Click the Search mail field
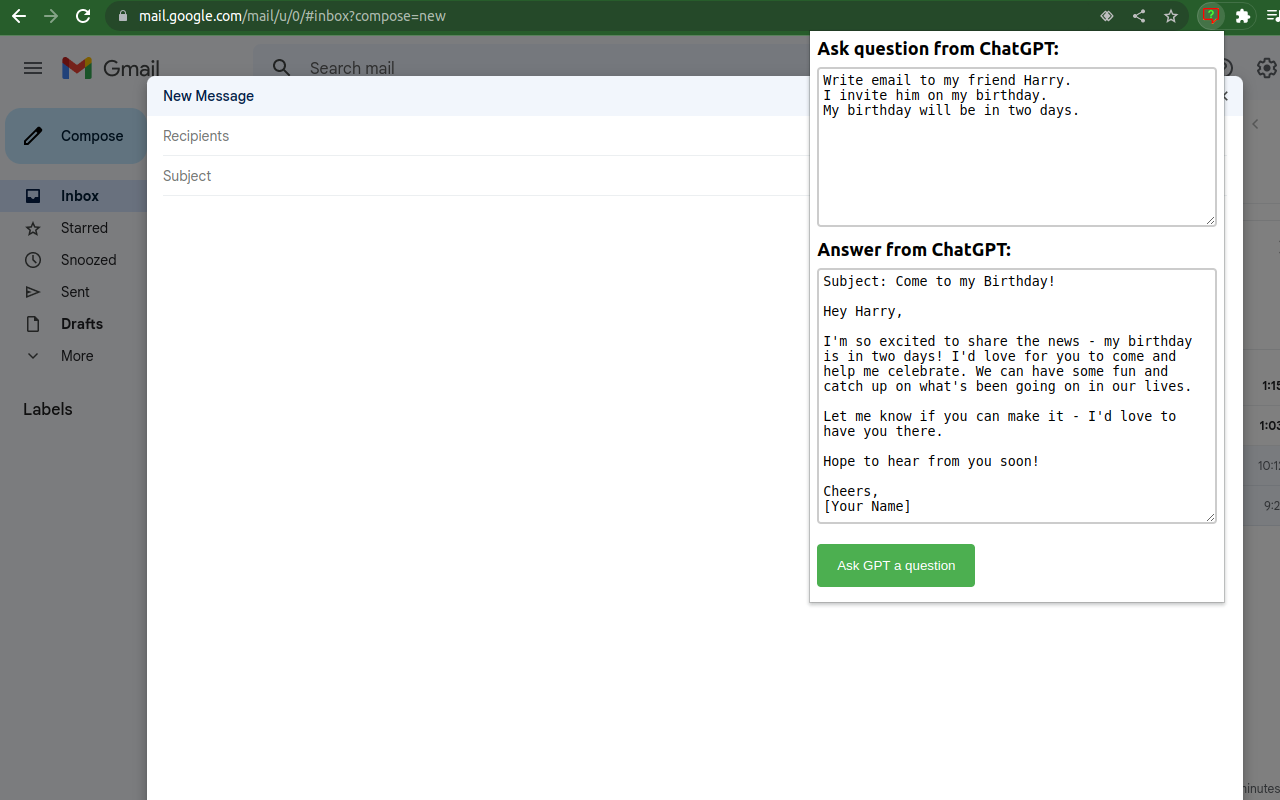 point(352,68)
